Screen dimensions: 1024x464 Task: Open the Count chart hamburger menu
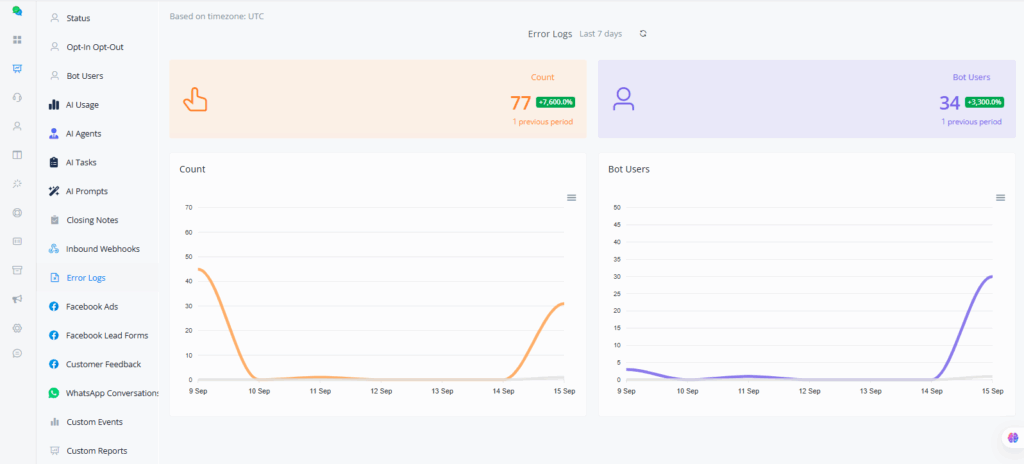click(x=571, y=198)
